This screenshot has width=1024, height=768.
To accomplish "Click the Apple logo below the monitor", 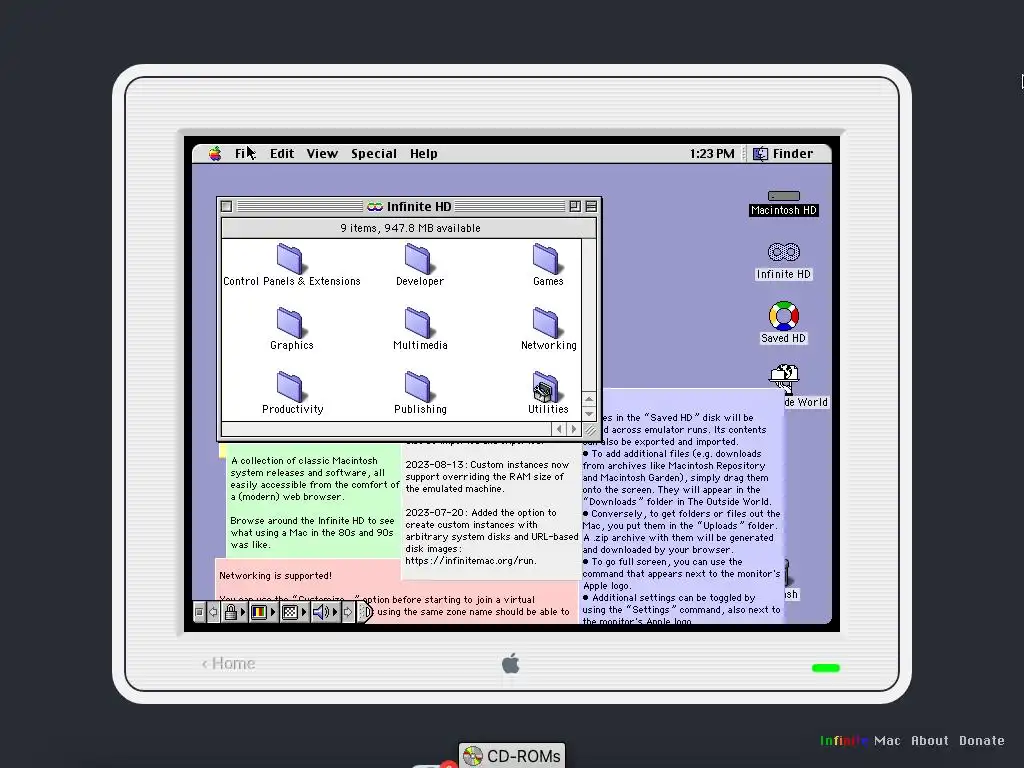I will tap(511, 664).
